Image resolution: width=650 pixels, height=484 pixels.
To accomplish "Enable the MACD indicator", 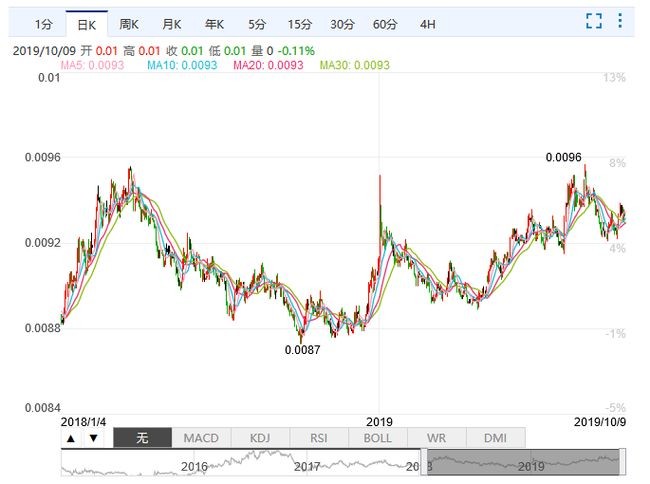I will [201, 438].
